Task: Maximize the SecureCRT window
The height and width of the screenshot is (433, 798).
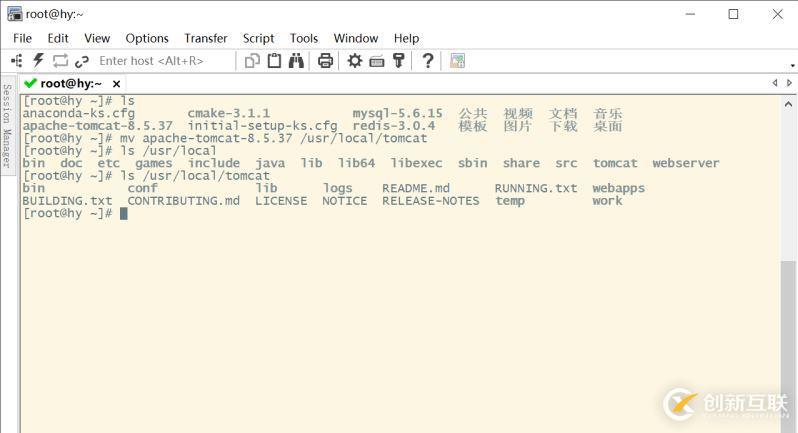Action: pos(733,14)
